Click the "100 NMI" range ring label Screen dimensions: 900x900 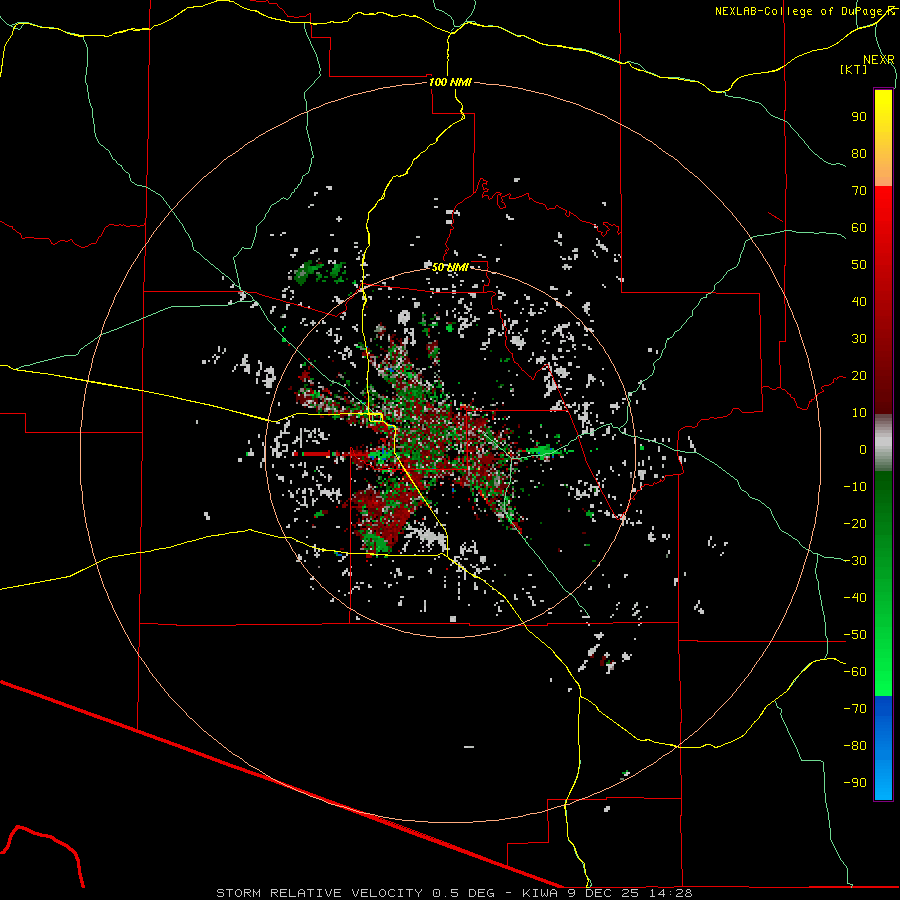tap(450, 82)
